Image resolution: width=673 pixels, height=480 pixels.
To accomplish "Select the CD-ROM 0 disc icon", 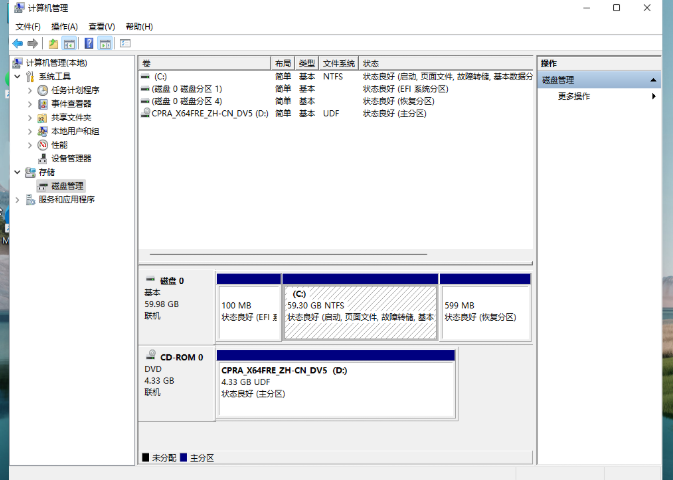I will pyautogui.click(x=151, y=356).
